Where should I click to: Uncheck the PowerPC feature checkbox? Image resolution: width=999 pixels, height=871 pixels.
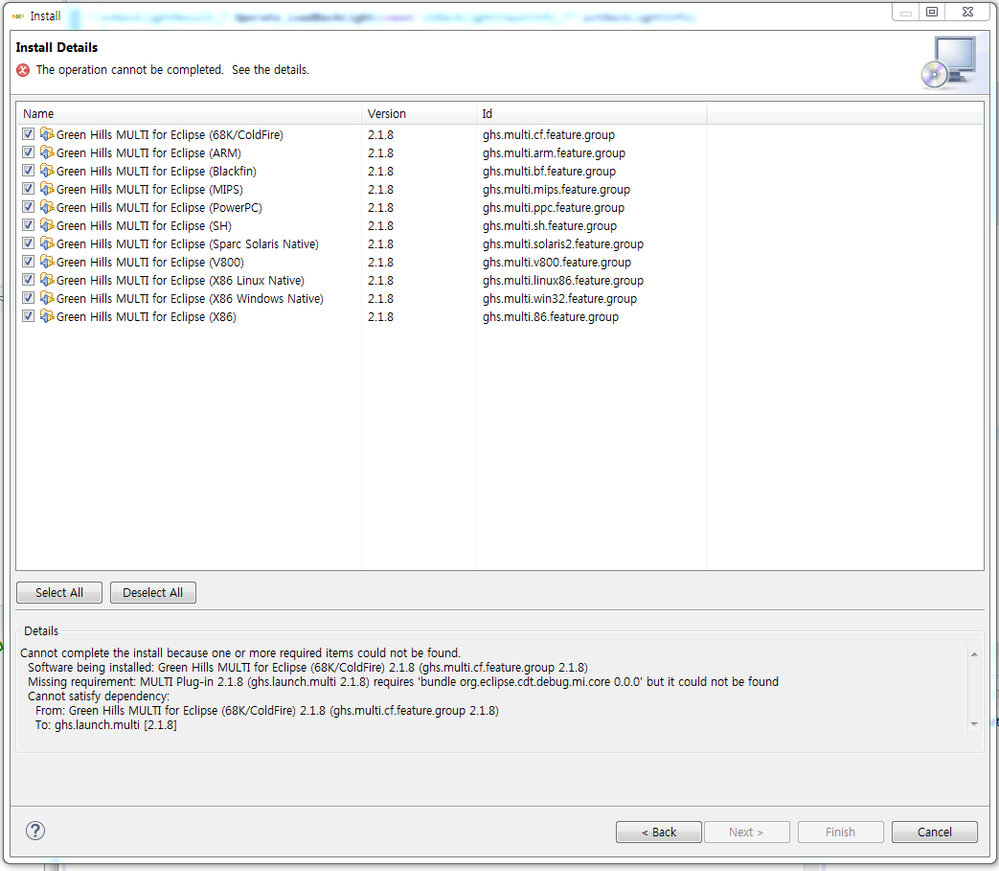pyautogui.click(x=28, y=206)
